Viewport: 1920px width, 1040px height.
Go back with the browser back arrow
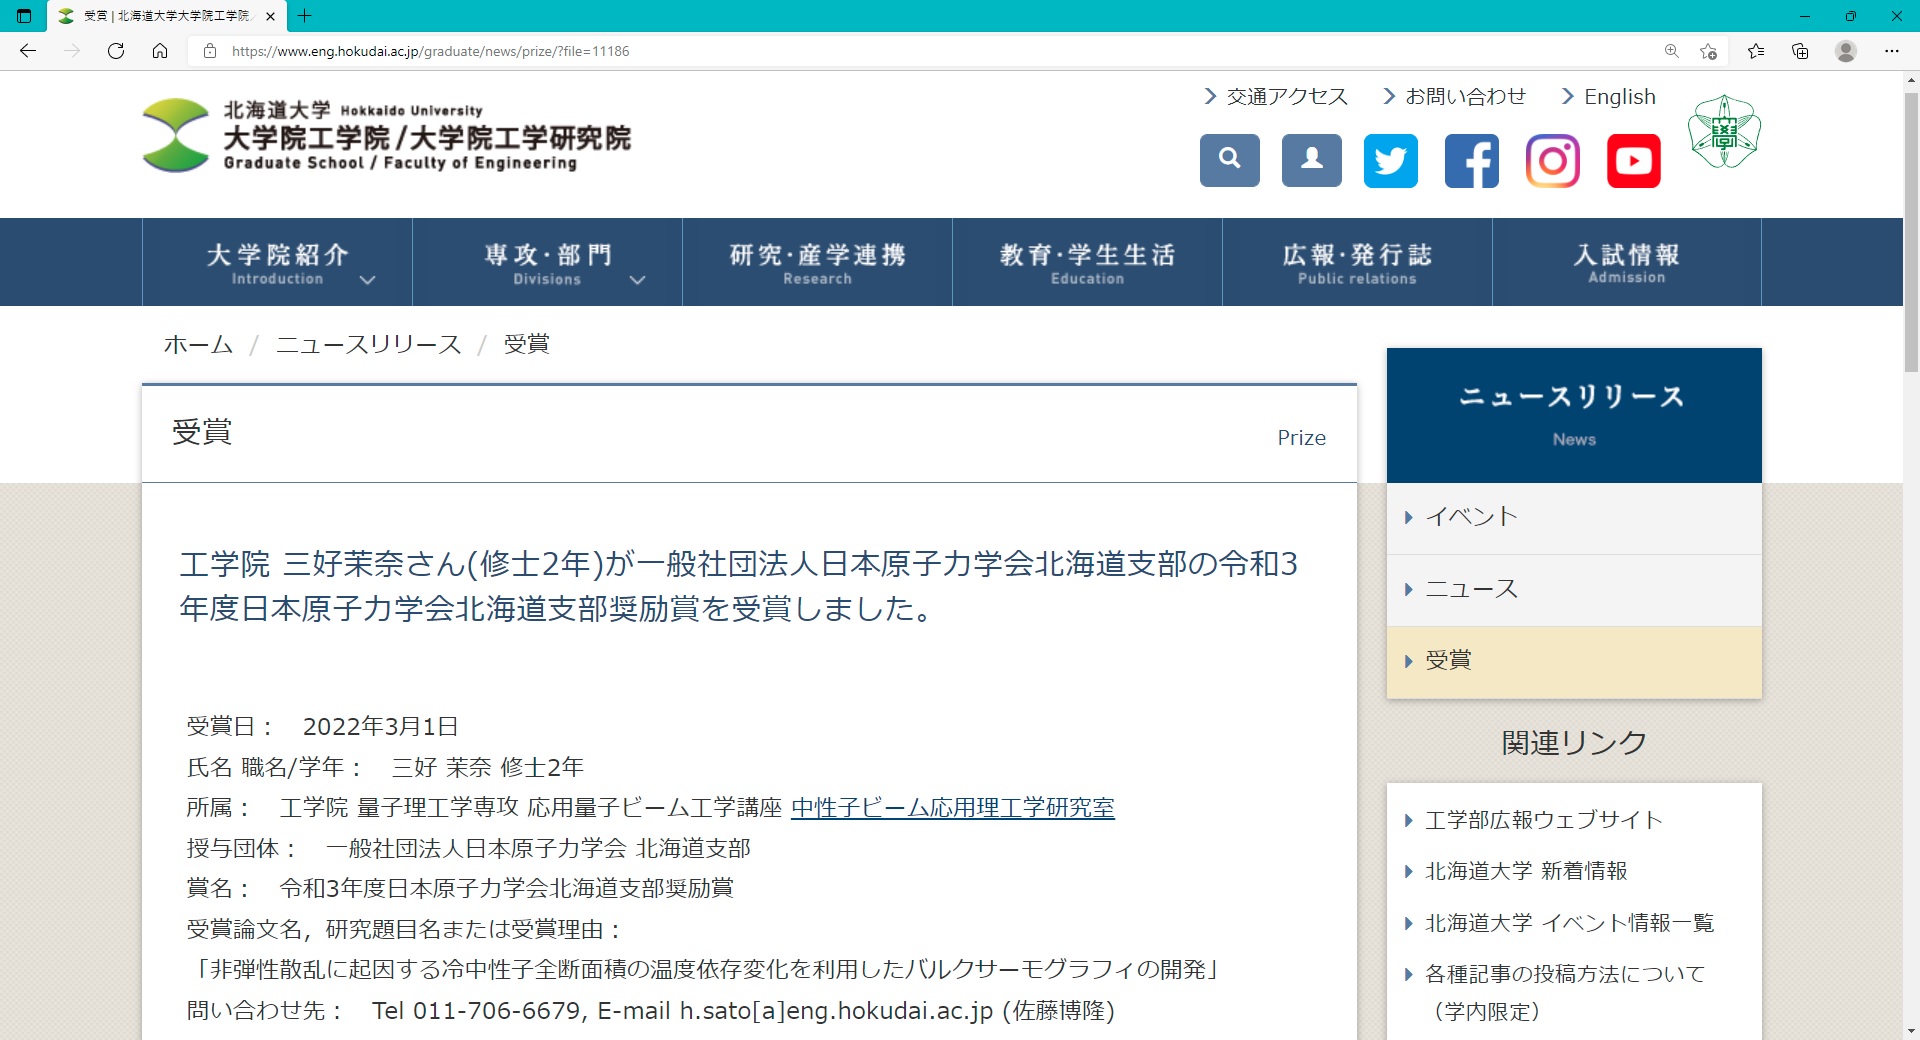coord(28,51)
